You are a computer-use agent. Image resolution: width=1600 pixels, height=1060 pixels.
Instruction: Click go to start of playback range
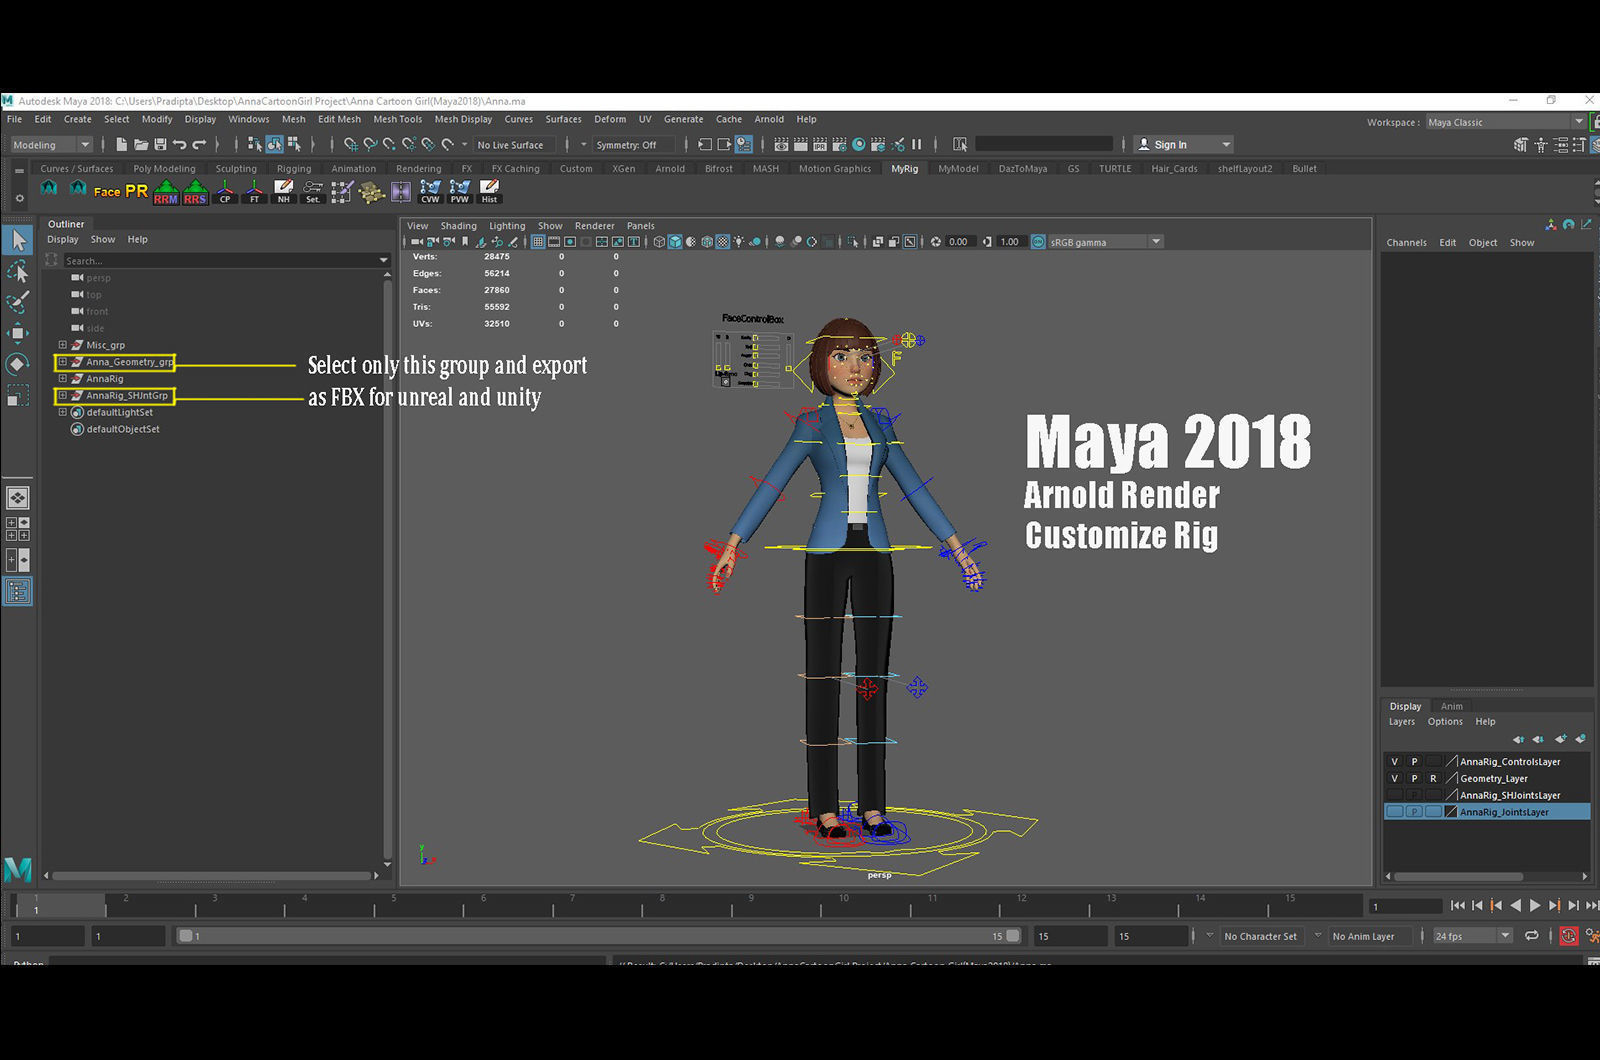(1457, 905)
